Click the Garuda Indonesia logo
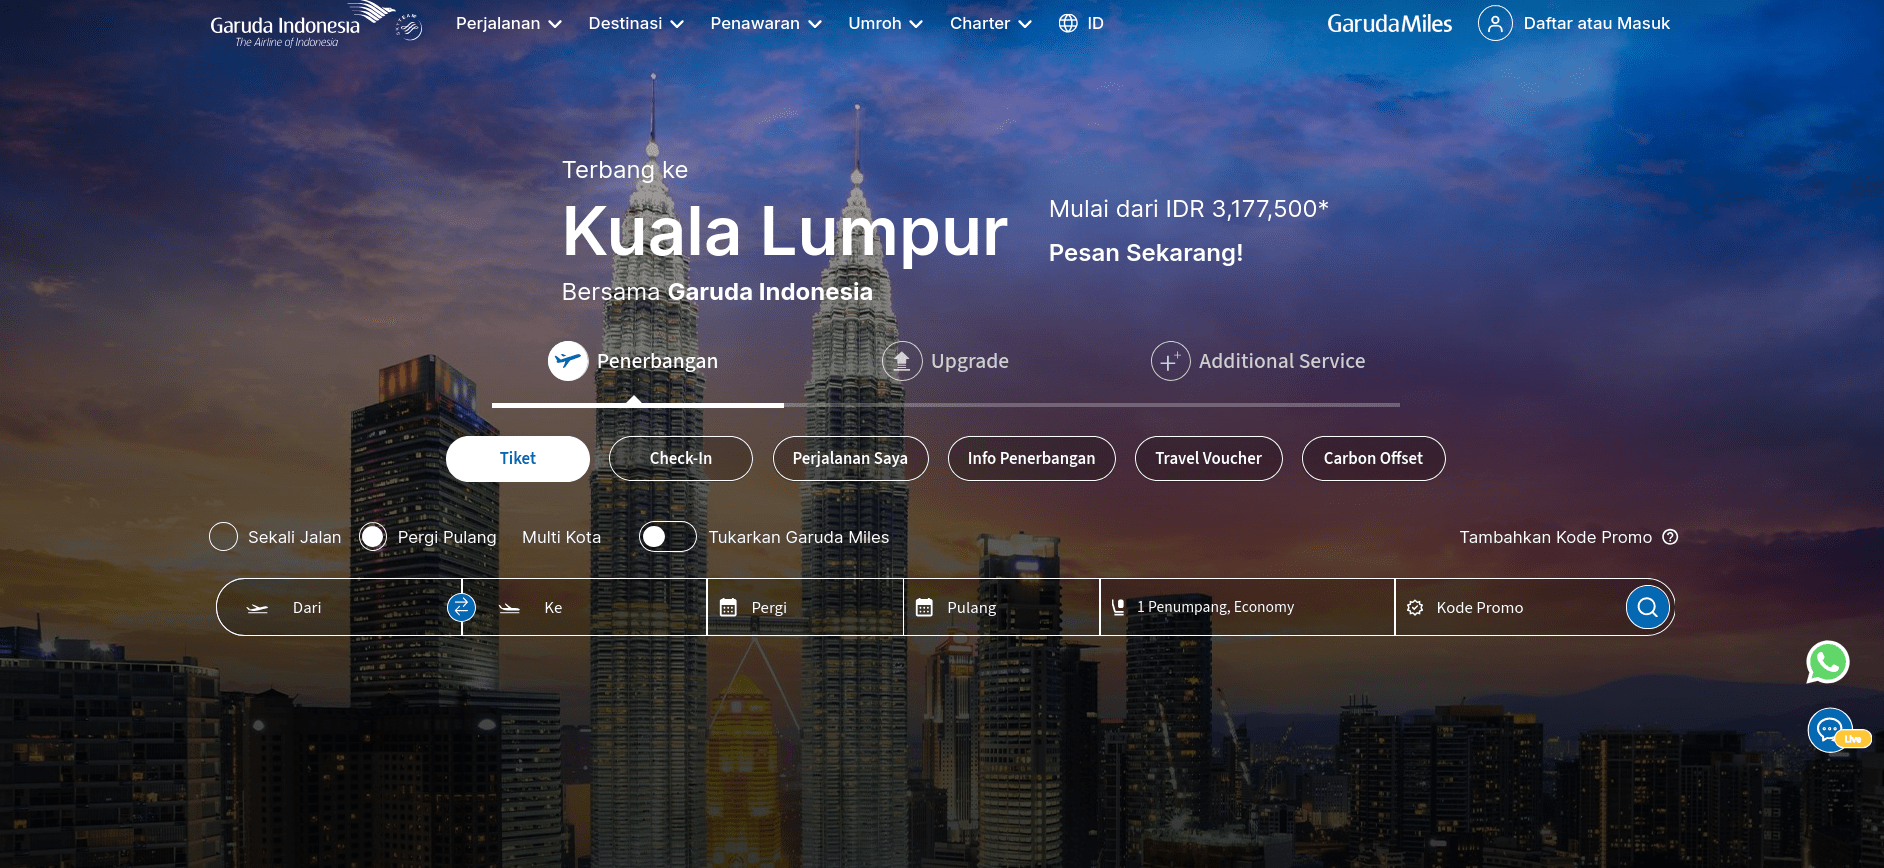 click(x=315, y=25)
